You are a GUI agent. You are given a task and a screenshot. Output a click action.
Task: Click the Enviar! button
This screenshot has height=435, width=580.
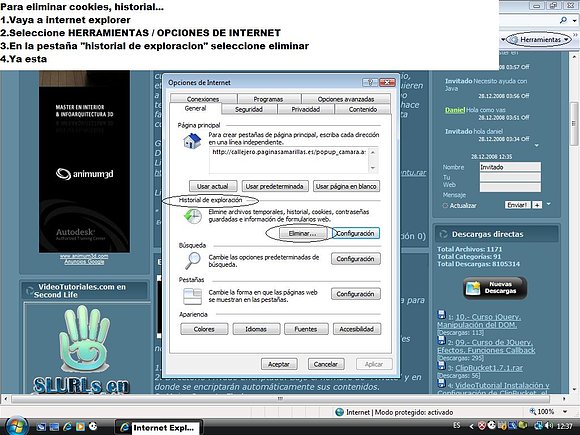[x=517, y=205]
